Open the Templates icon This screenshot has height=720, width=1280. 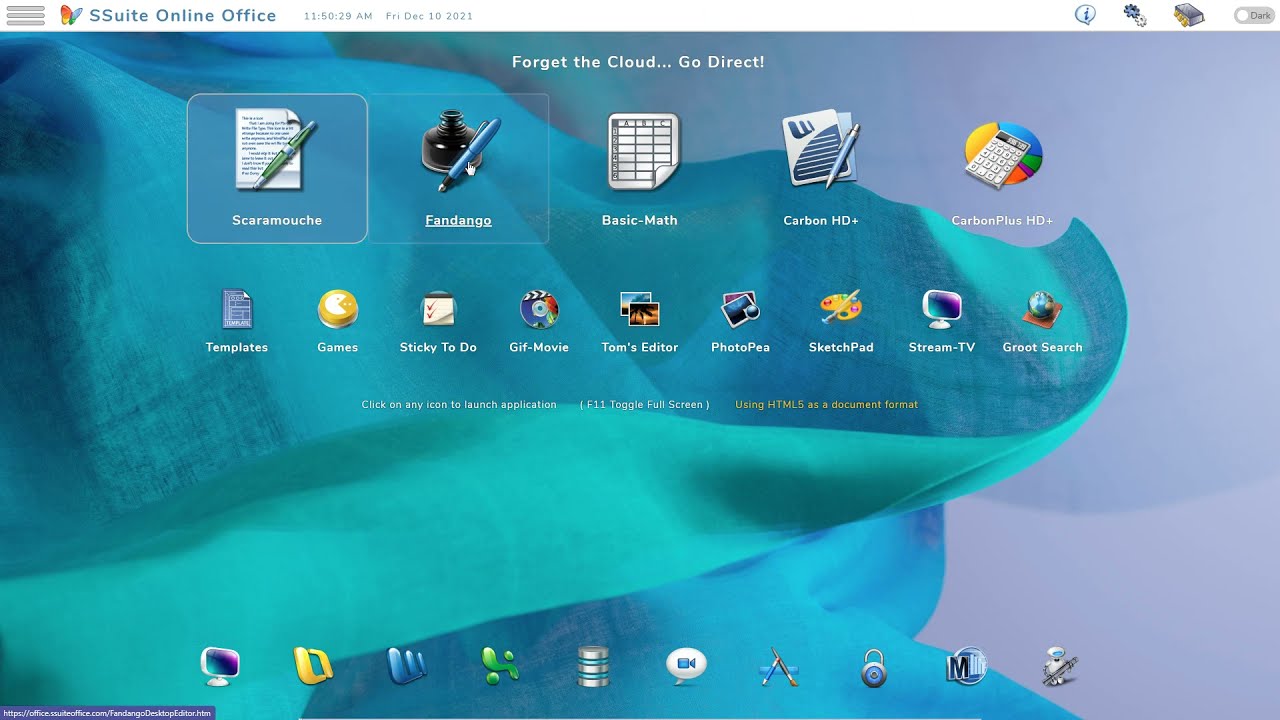coord(237,309)
